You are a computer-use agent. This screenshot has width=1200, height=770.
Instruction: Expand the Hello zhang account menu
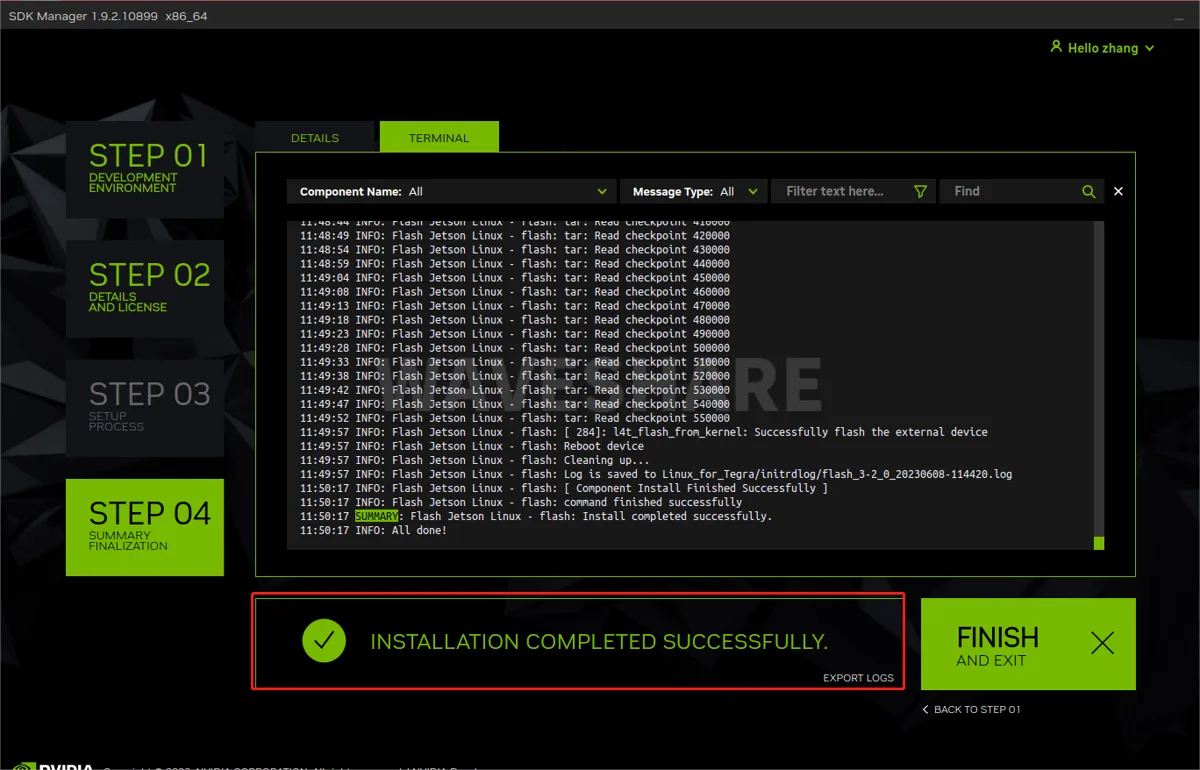click(1102, 48)
